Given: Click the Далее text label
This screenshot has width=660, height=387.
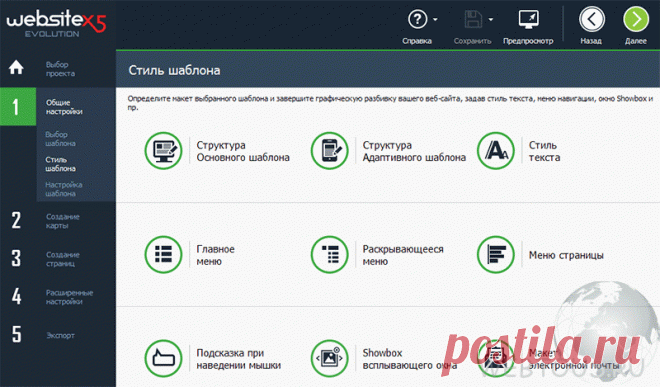Looking at the screenshot, I should point(636,41).
